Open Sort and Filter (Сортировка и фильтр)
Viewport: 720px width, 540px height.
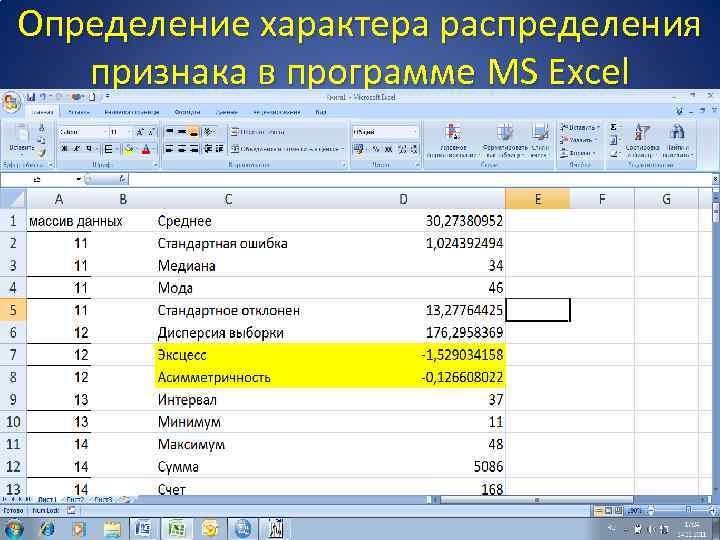click(642, 141)
